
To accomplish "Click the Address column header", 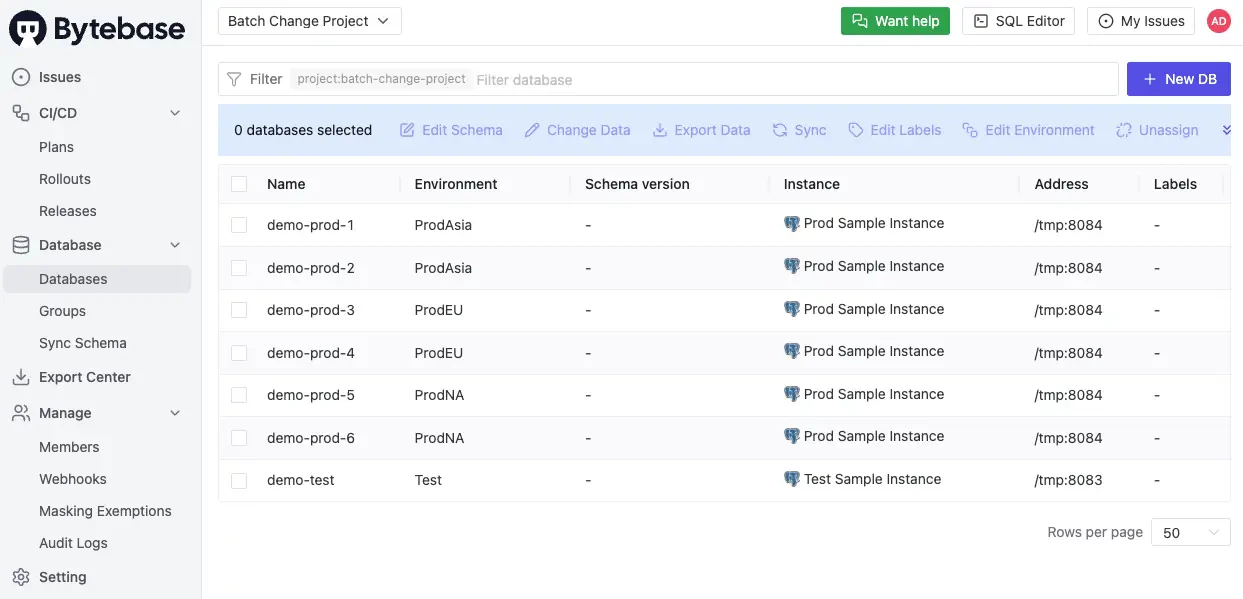I will pos(1061,184).
